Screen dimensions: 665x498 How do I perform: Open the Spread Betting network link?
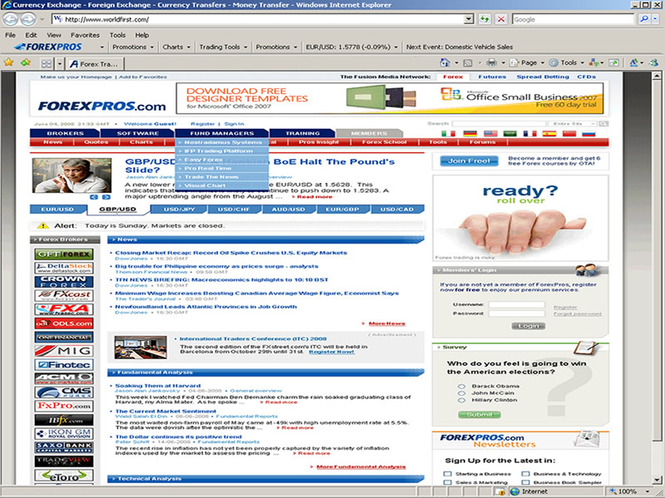(x=543, y=77)
